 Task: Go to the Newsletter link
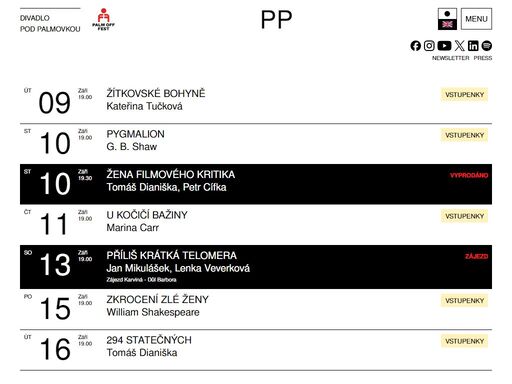pos(450,58)
